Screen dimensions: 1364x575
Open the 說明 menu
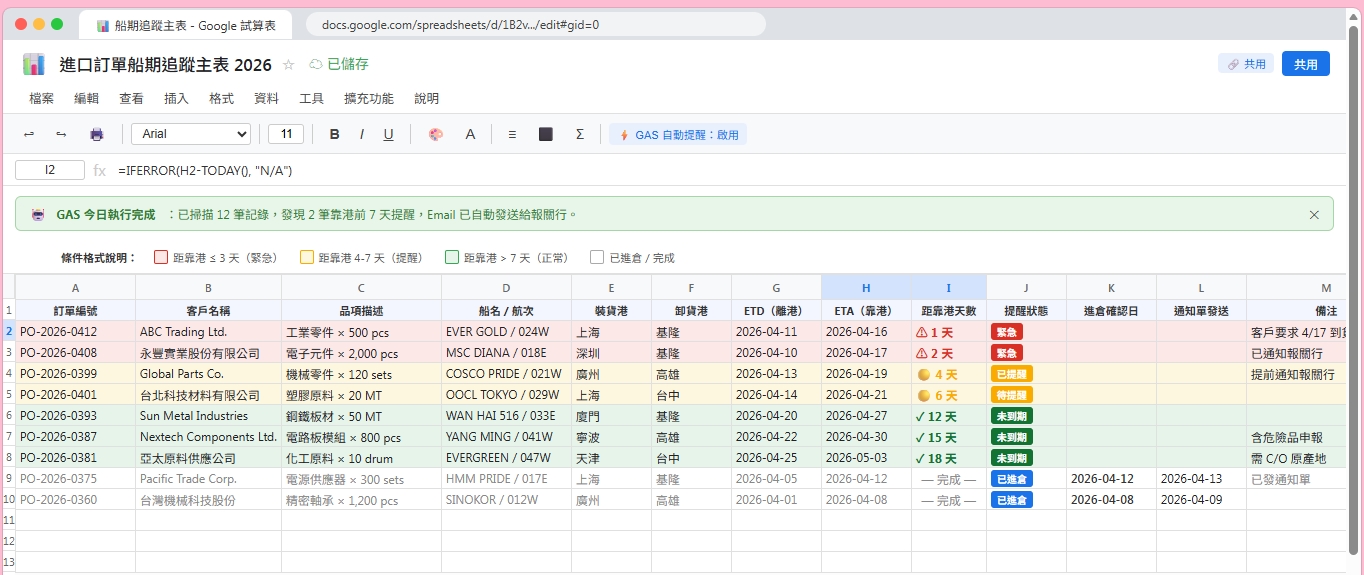coord(426,98)
